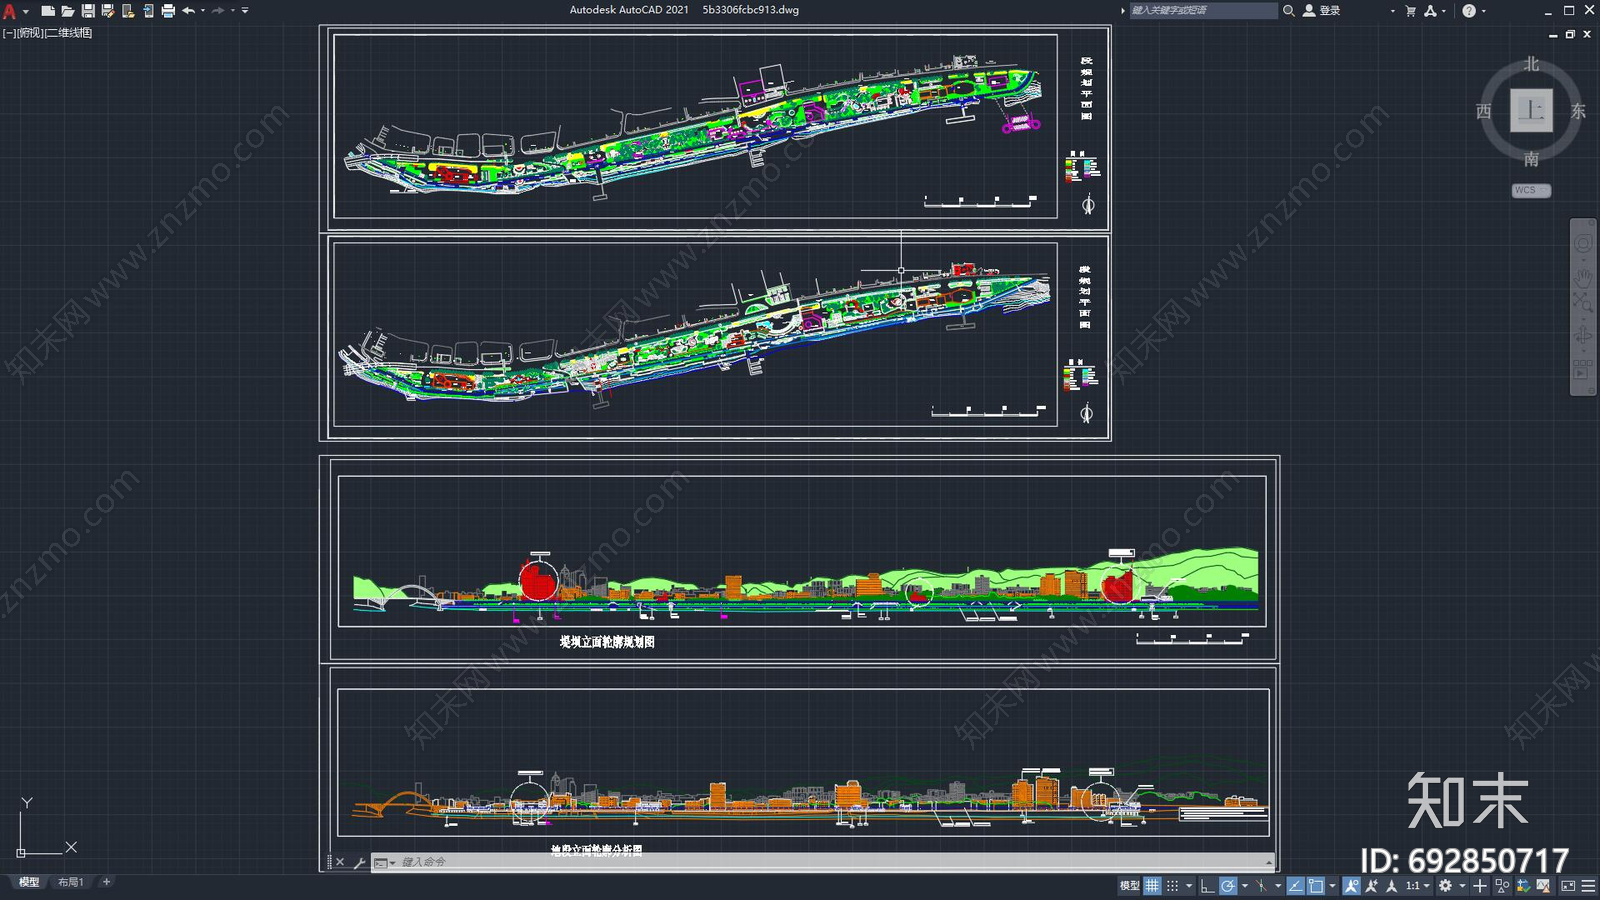Expand the object snap options dropdown arrow
Image resolution: width=1600 pixels, height=900 pixels.
click(x=1332, y=886)
